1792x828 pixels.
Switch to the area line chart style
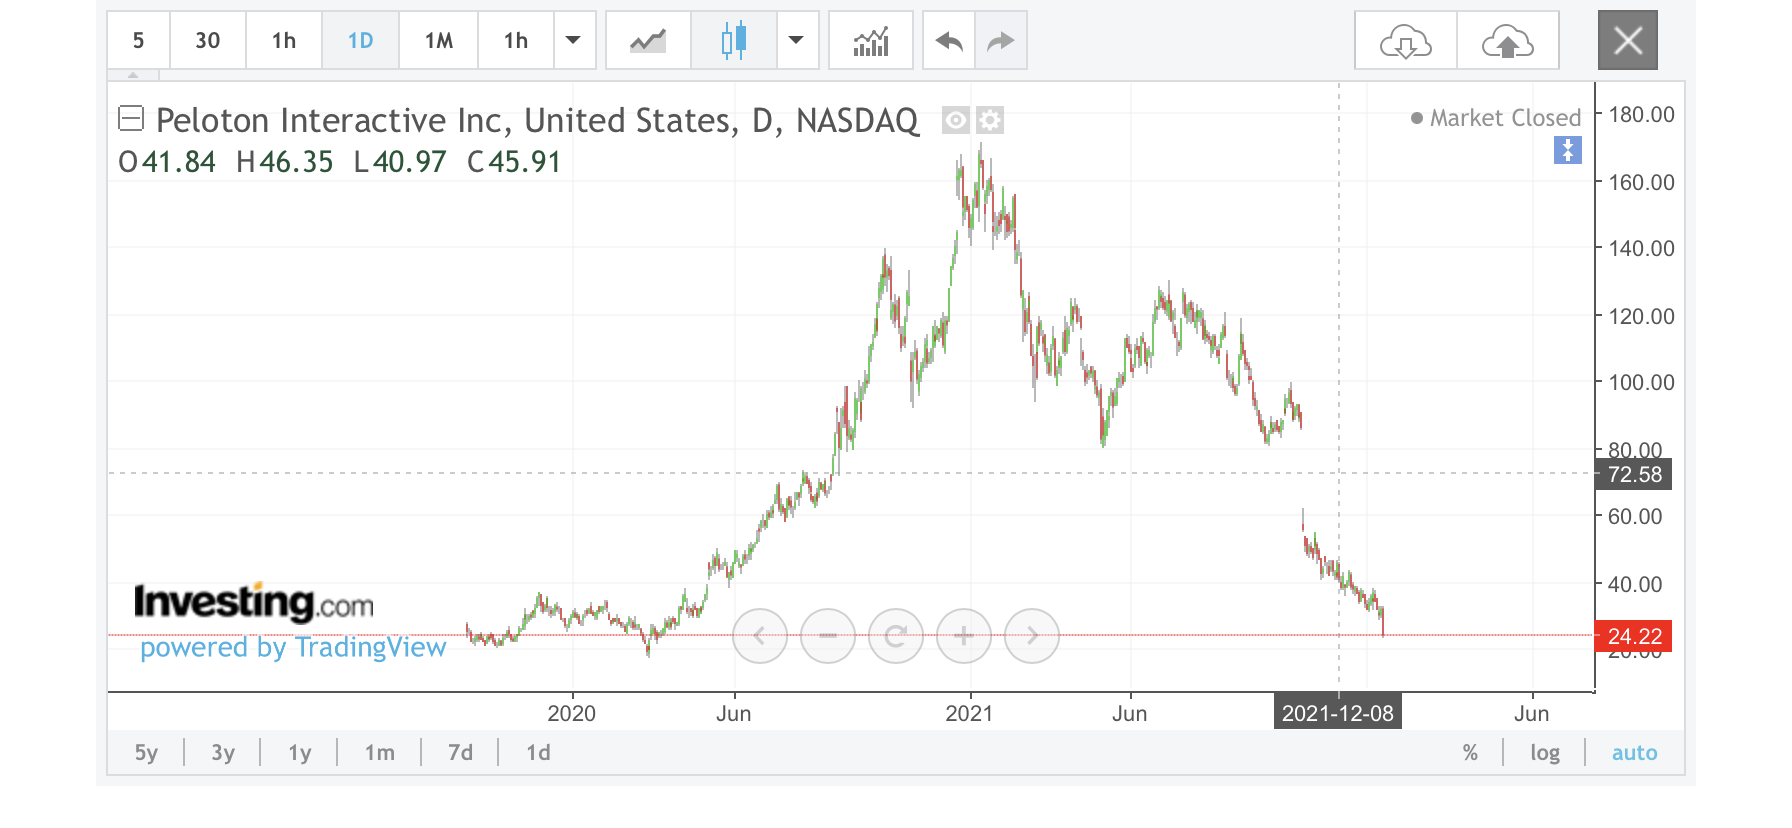click(648, 41)
